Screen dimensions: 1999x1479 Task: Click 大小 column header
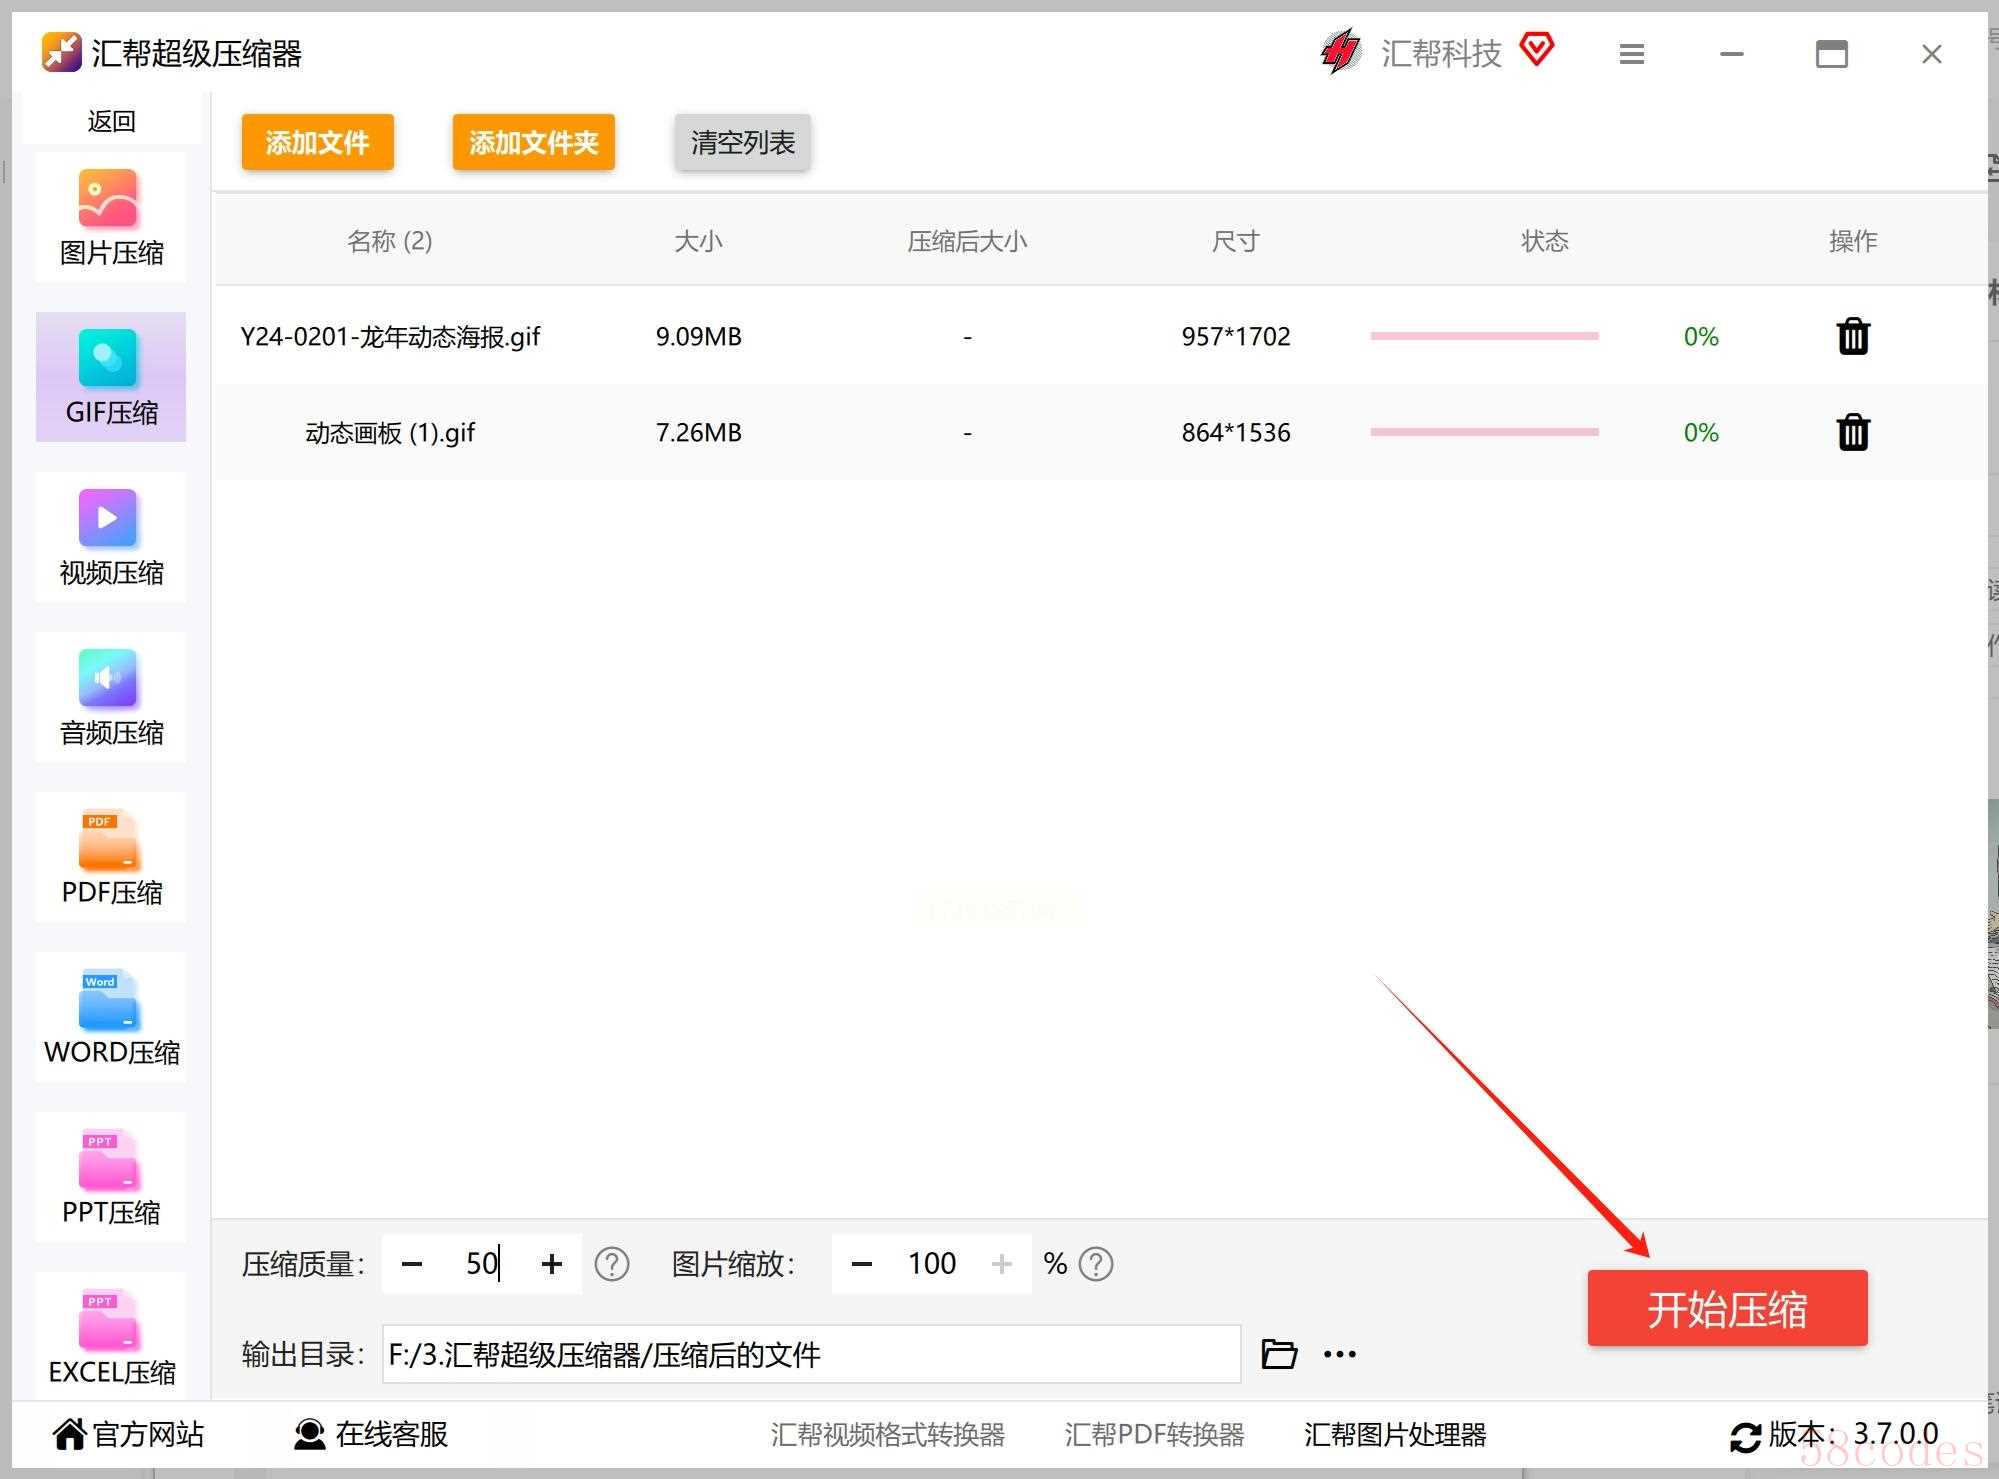(699, 241)
